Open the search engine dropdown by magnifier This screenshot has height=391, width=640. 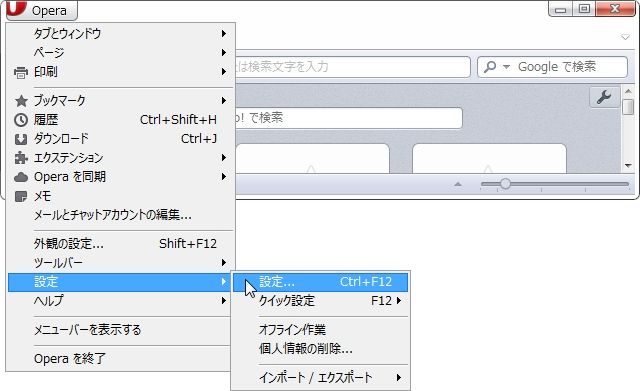click(507, 67)
